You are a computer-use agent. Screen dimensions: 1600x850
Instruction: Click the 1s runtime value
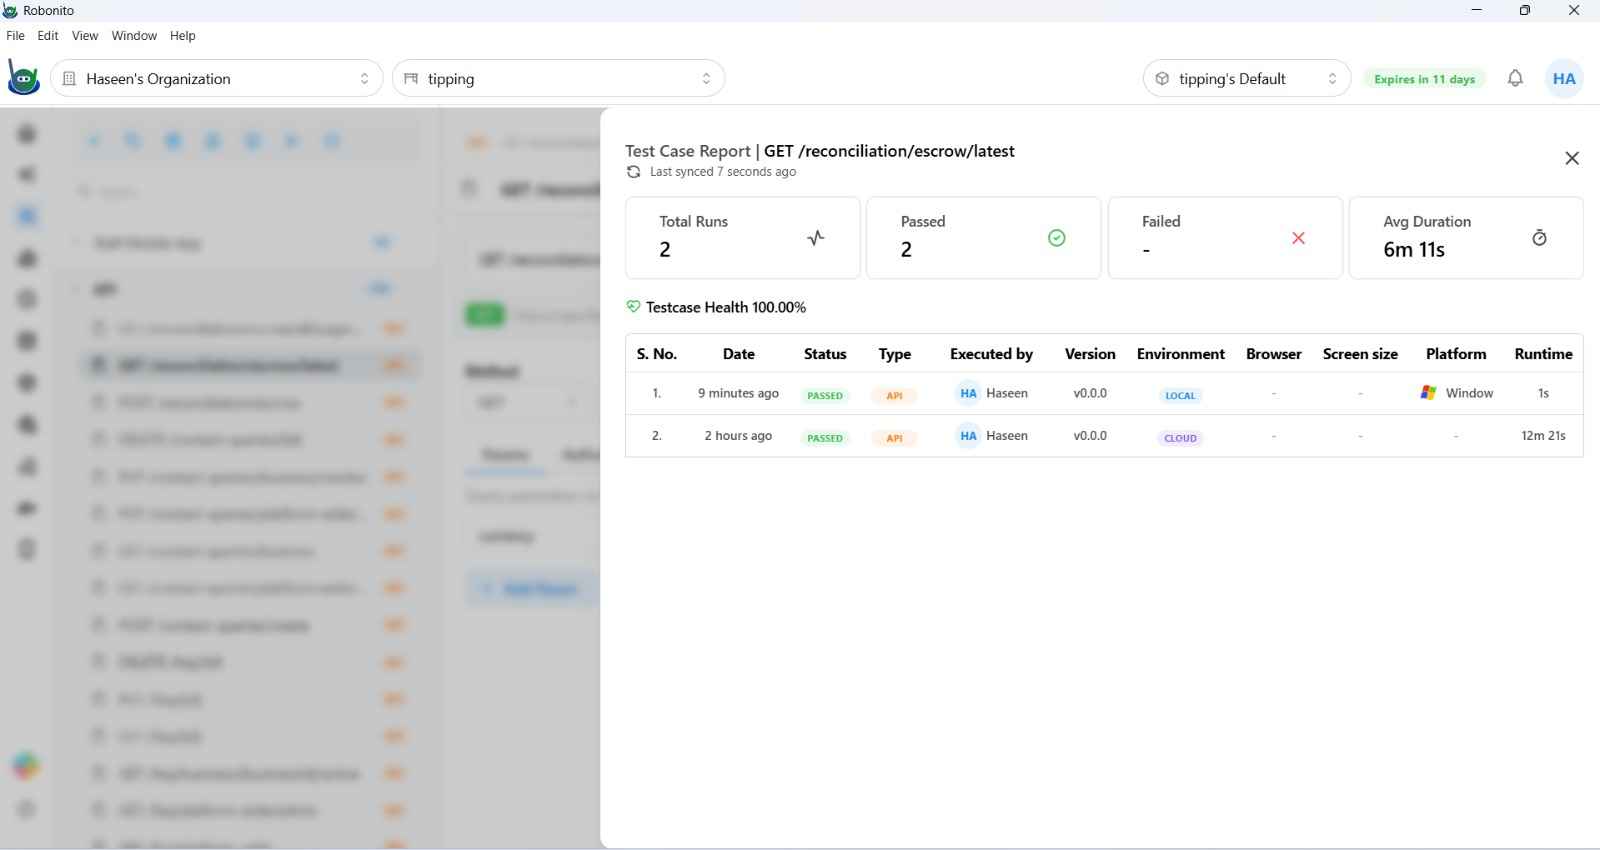pyautogui.click(x=1543, y=393)
